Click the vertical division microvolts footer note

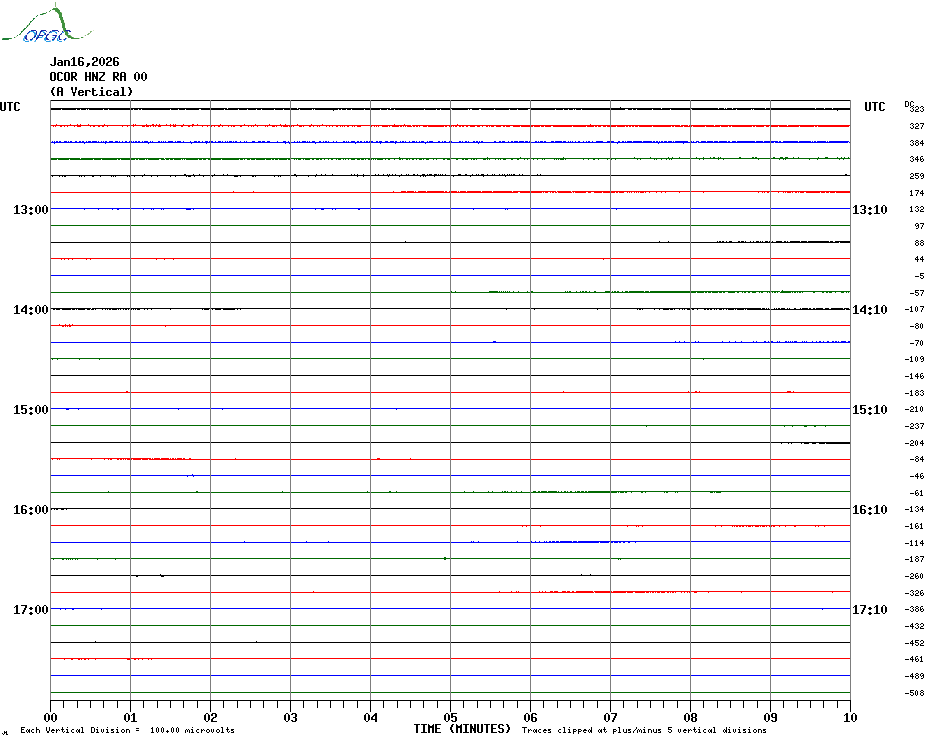[127, 731]
